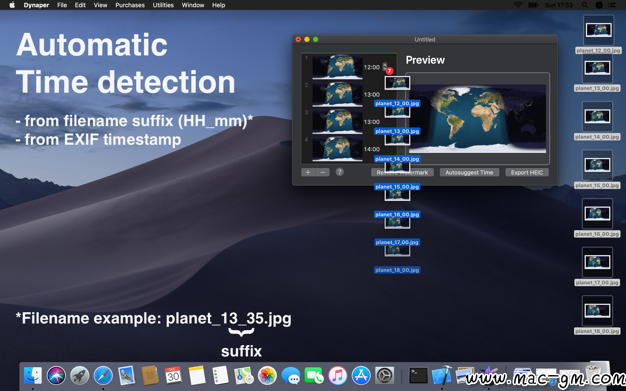The height and width of the screenshot is (391, 626).
Task: Open the Purchases menu
Action: coord(130,5)
